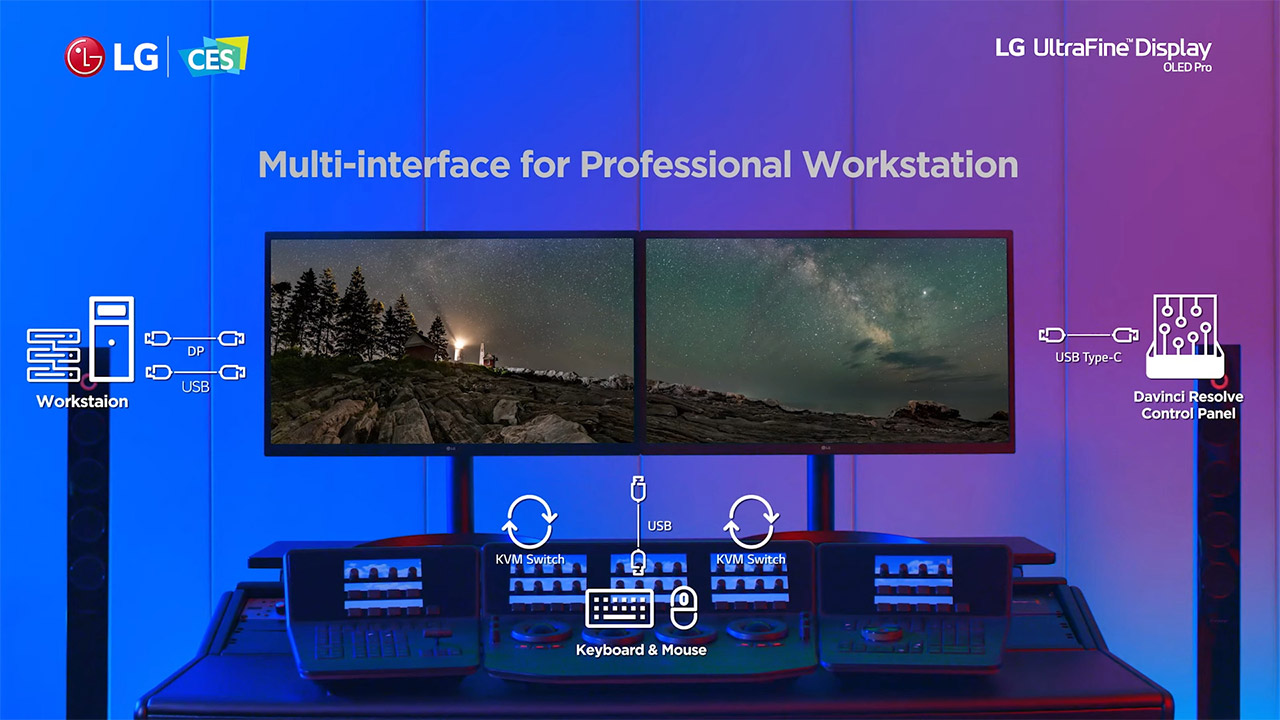The image size is (1280, 720).
Task: Click the "Keyboard & Mouse" label
Action: pyautogui.click(x=641, y=650)
